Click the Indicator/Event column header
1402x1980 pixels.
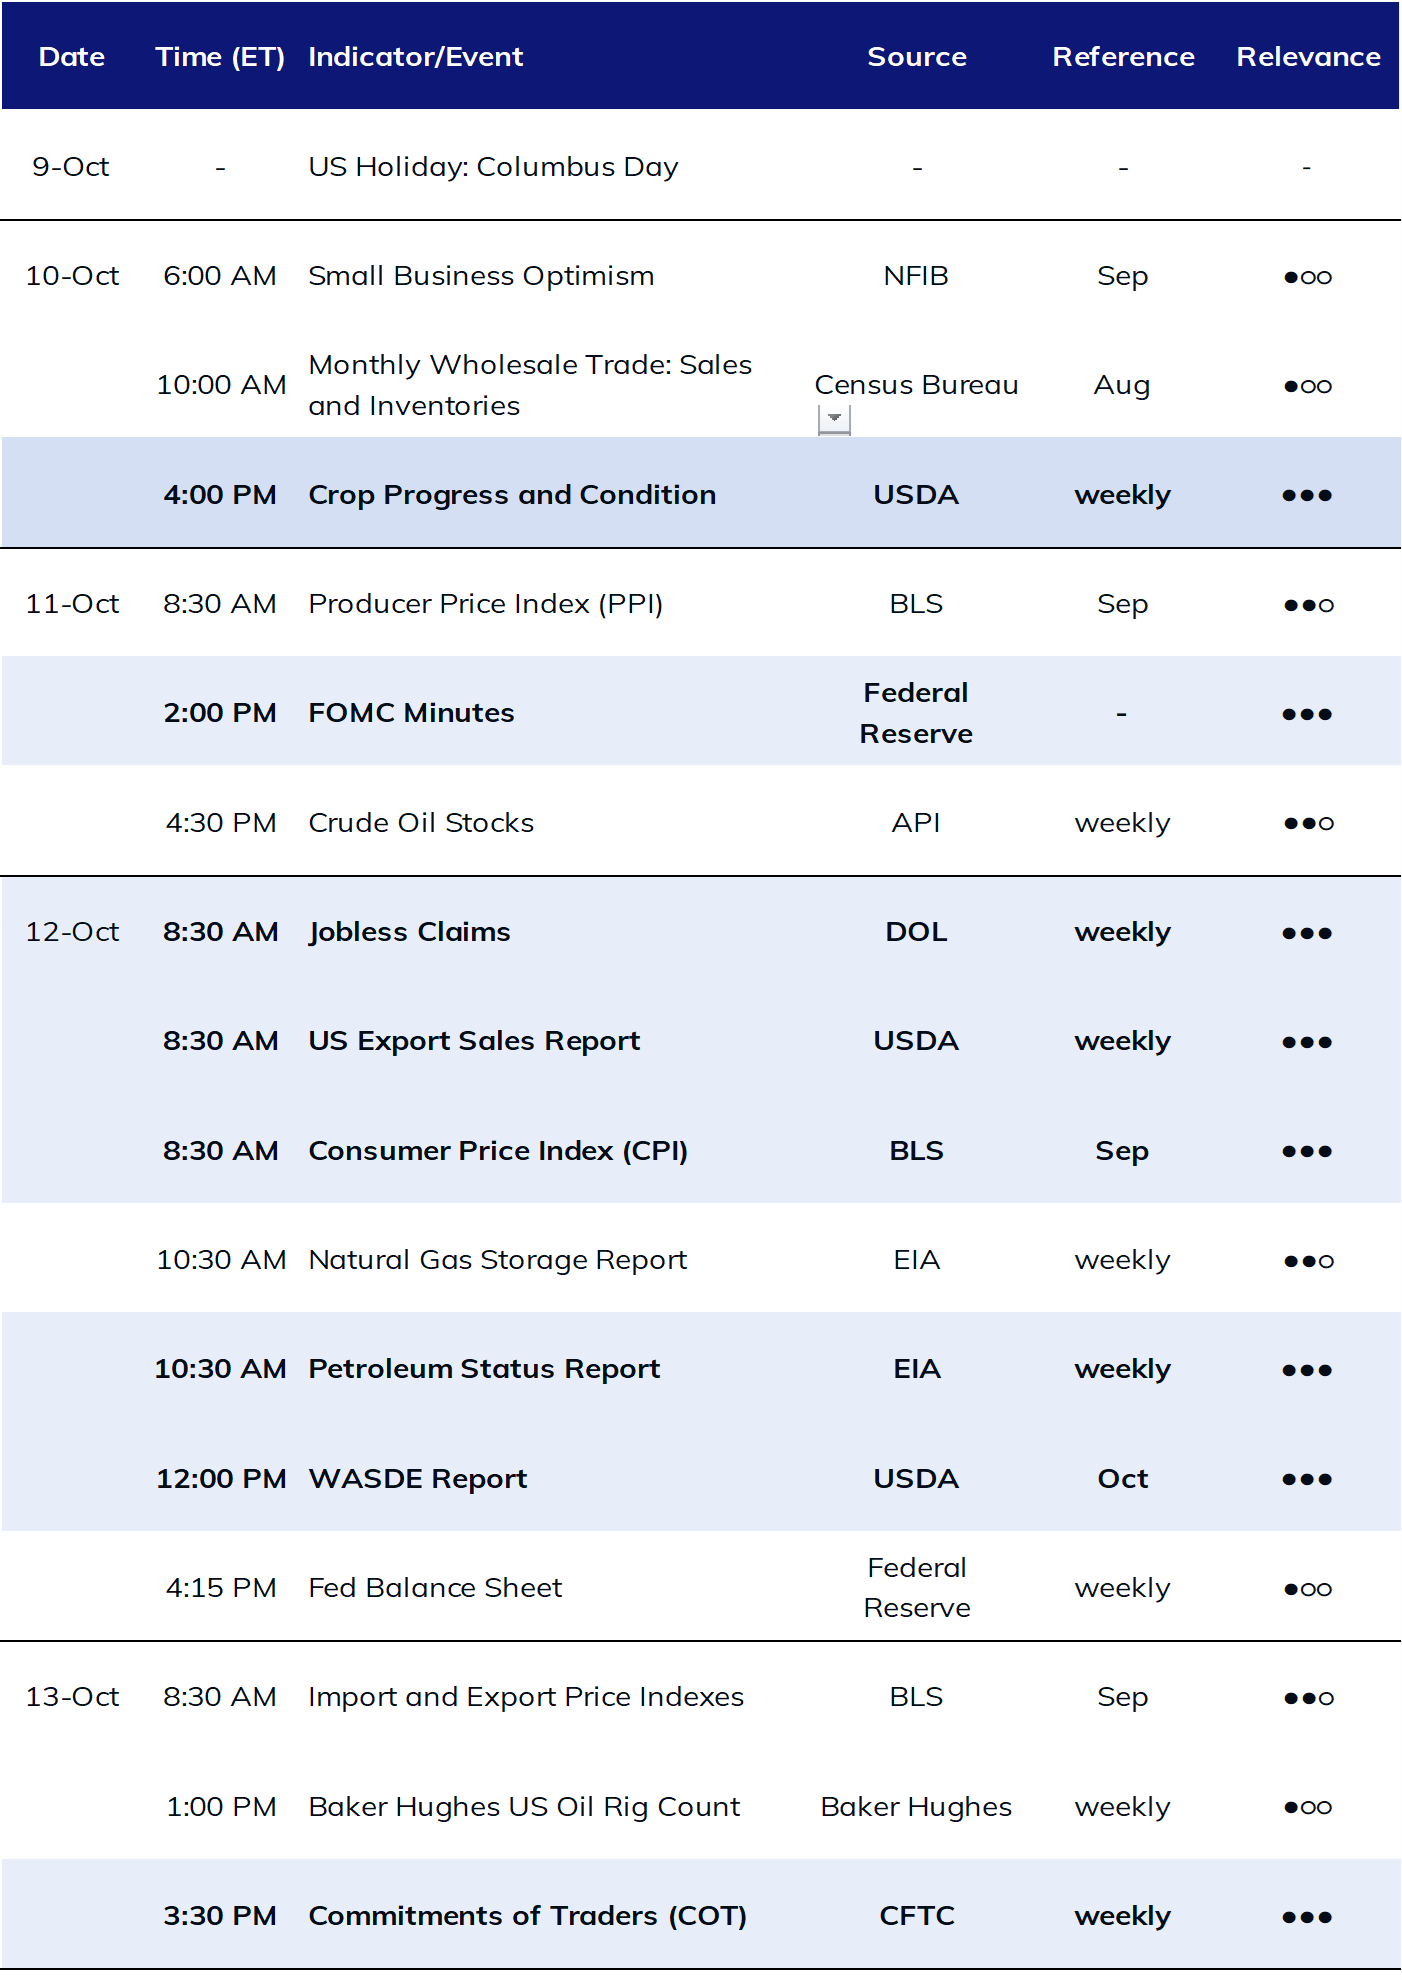point(416,57)
